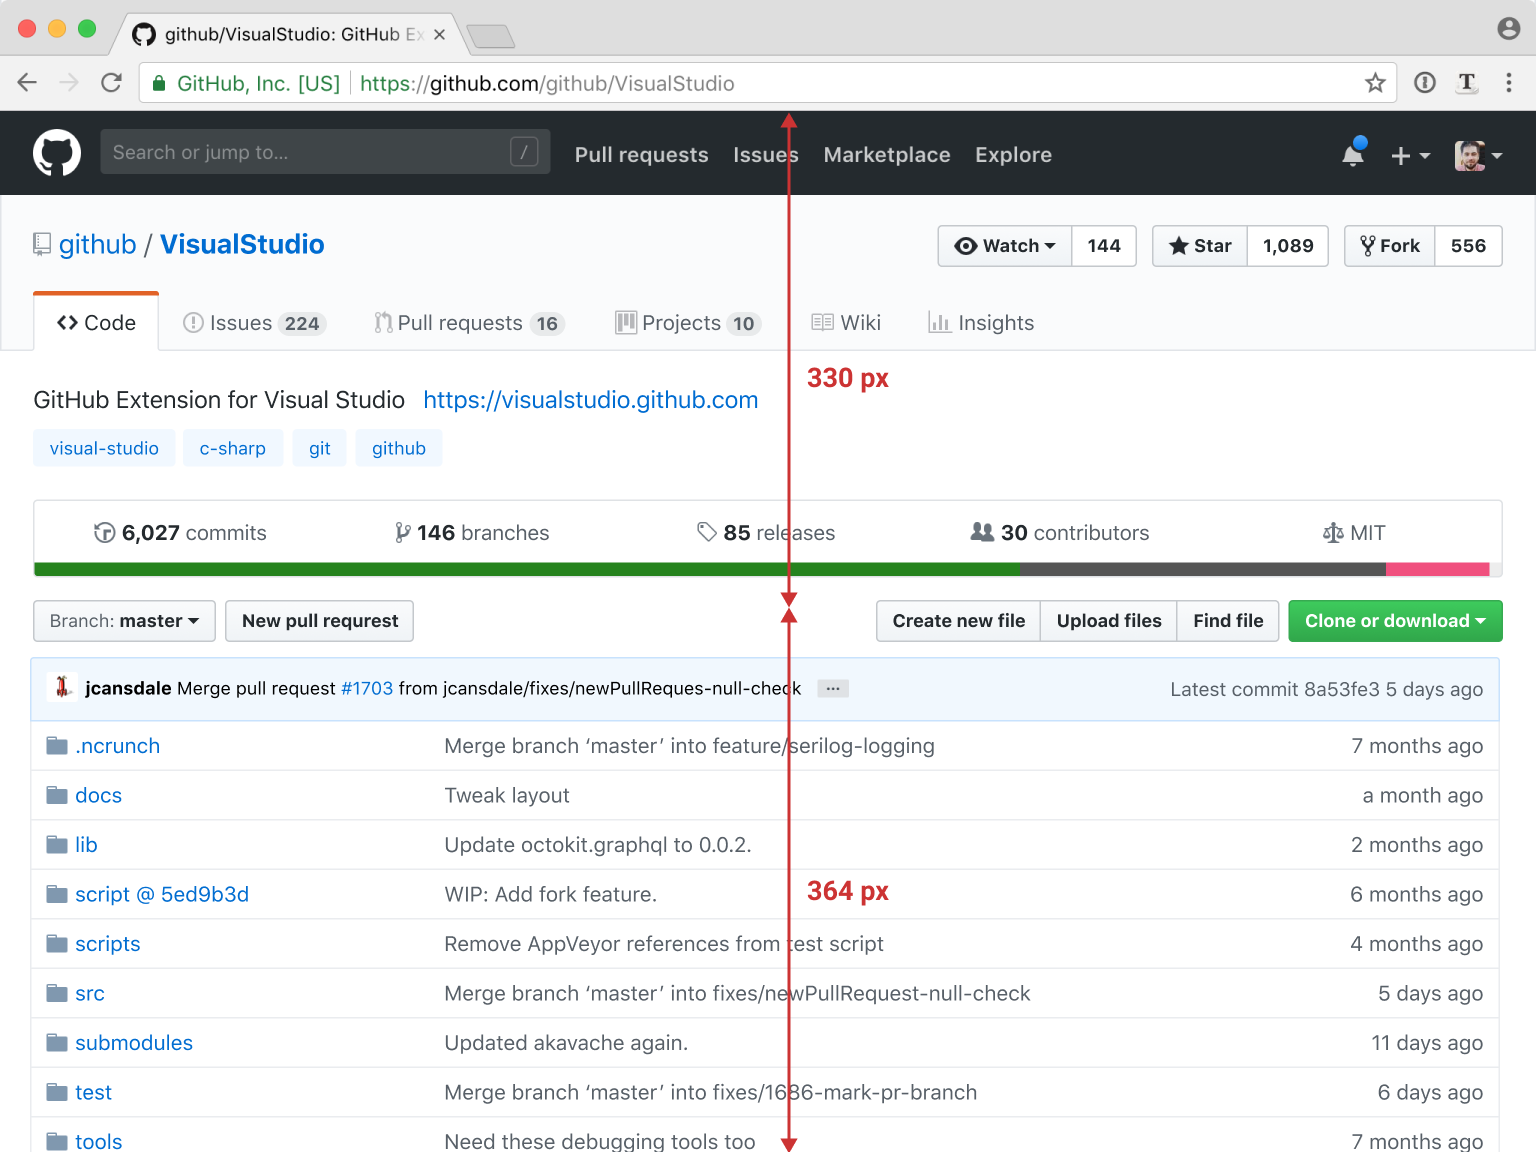This screenshot has width=1536, height=1152.
Task: Open the notifications bell
Action: click(x=1353, y=154)
